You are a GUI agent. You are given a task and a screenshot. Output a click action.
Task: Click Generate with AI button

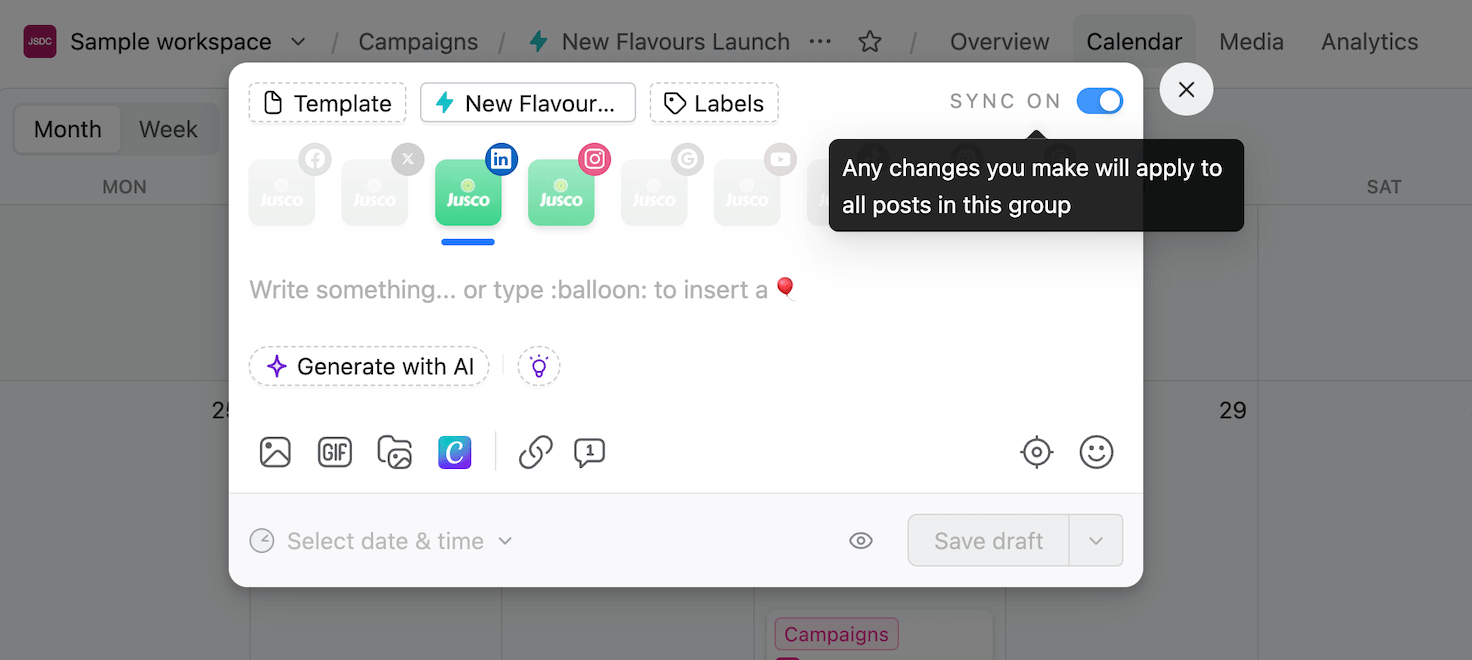click(369, 367)
